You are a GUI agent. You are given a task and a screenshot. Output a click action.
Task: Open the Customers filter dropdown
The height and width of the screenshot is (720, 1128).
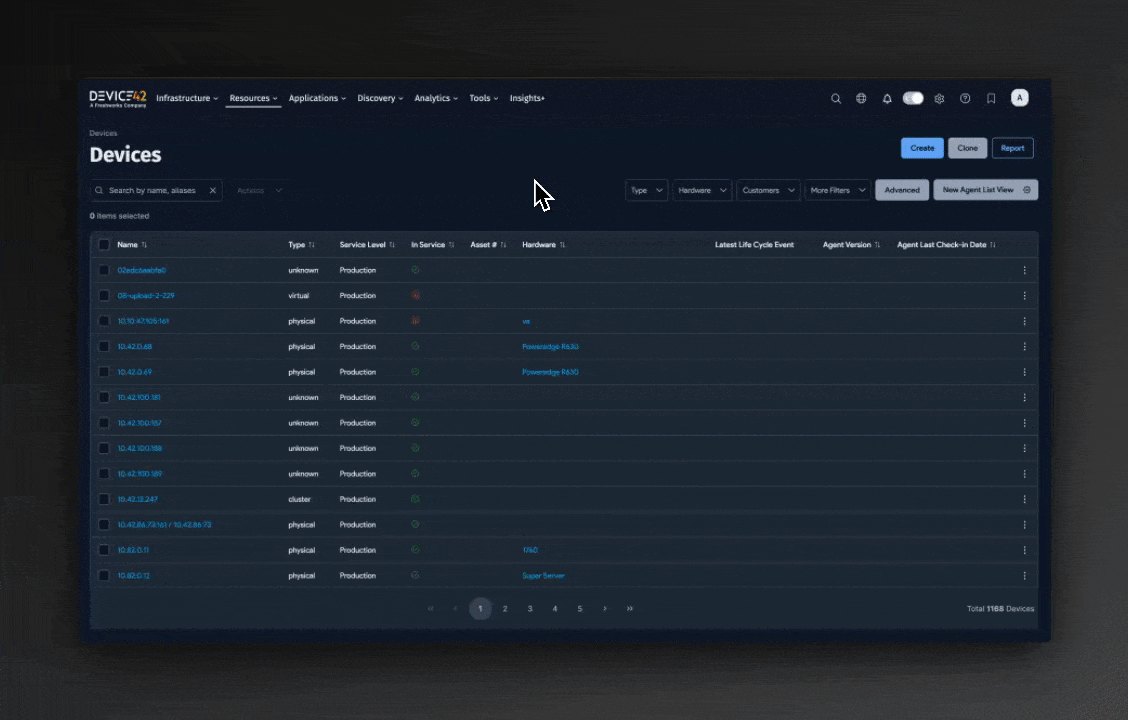click(768, 190)
